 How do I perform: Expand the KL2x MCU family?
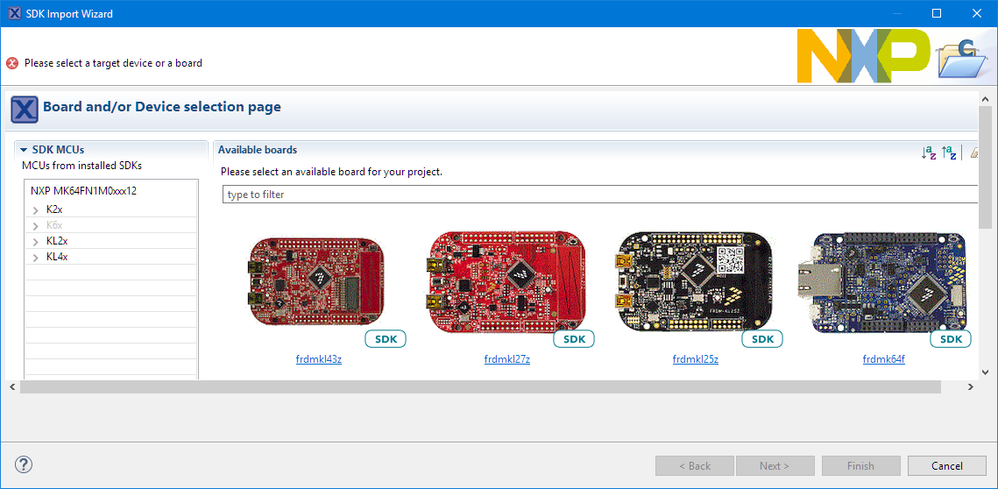coord(36,241)
